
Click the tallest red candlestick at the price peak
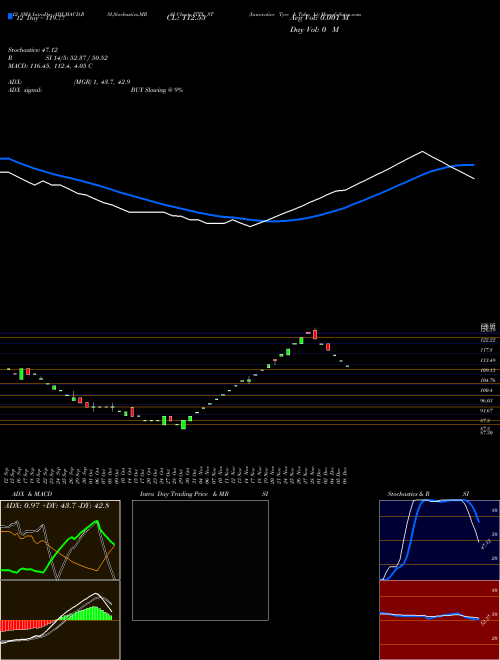[314, 334]
